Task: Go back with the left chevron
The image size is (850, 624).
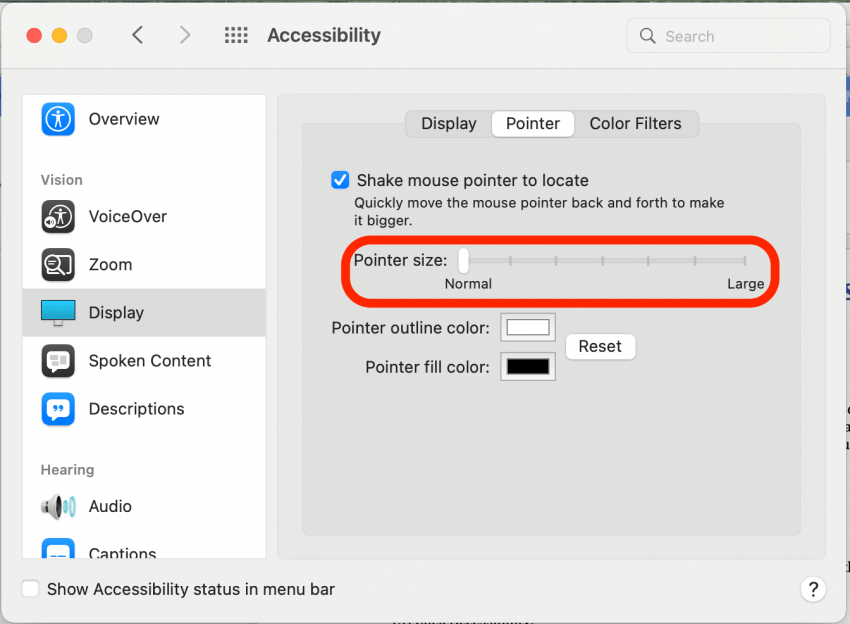Action: click(138, 35)
